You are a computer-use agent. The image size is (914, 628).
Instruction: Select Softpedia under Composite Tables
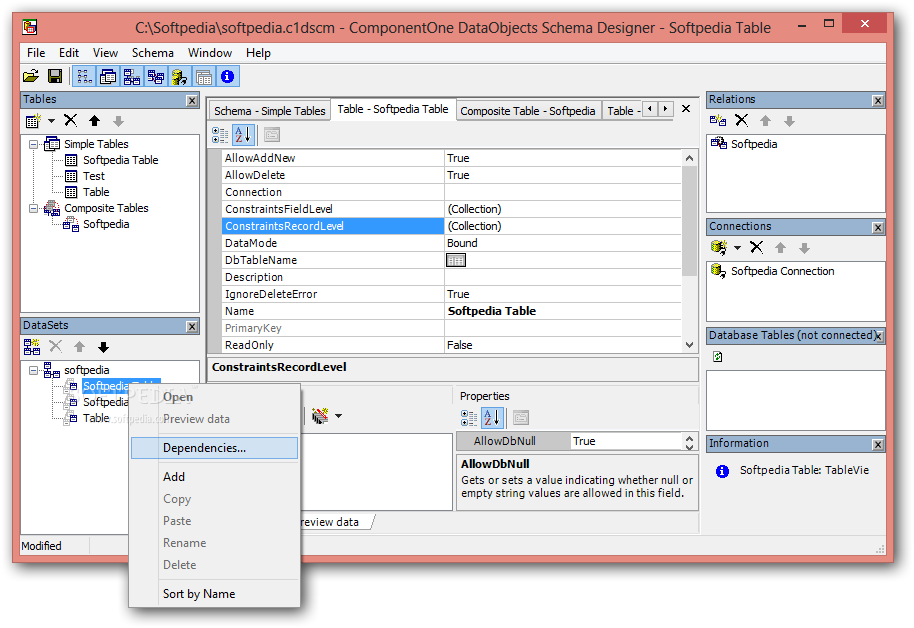[x=106, y=224]
